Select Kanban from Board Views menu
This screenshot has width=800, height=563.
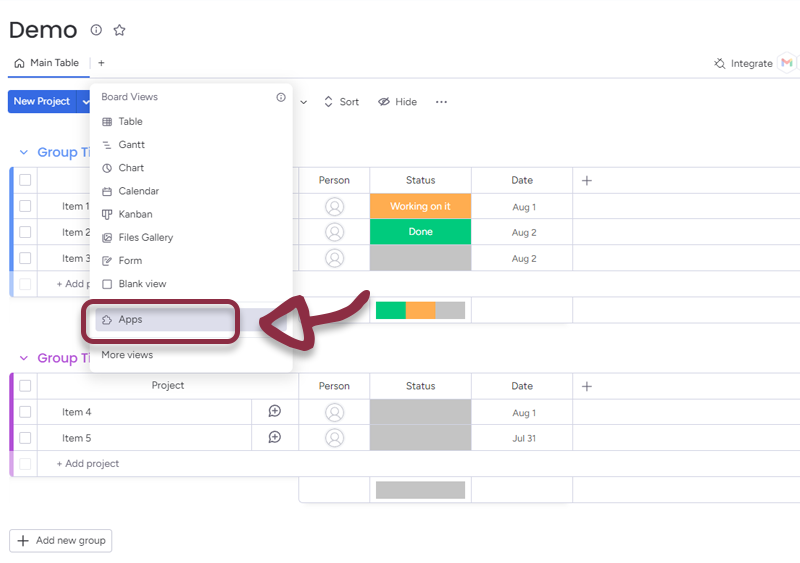point(135,214)
